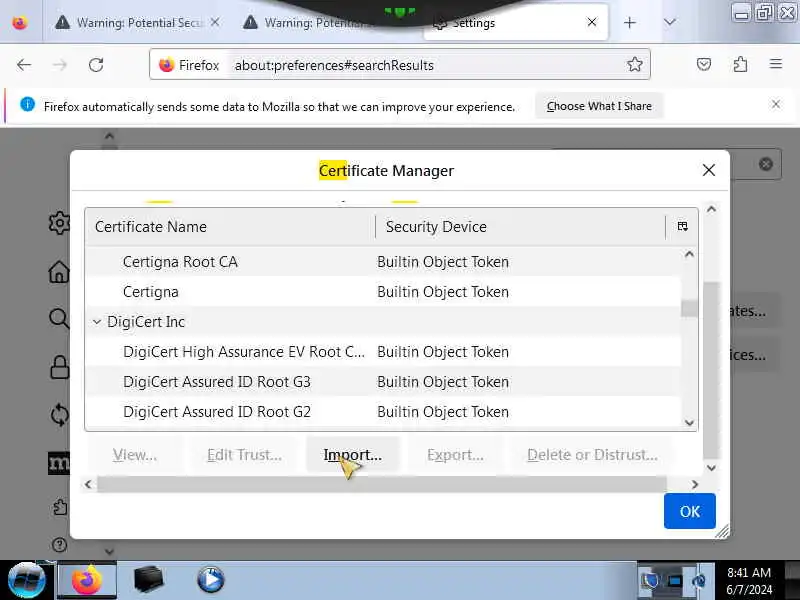
Task: Open Firefox Support help icon
Action: pyautogui.click(x=60, y=545)
